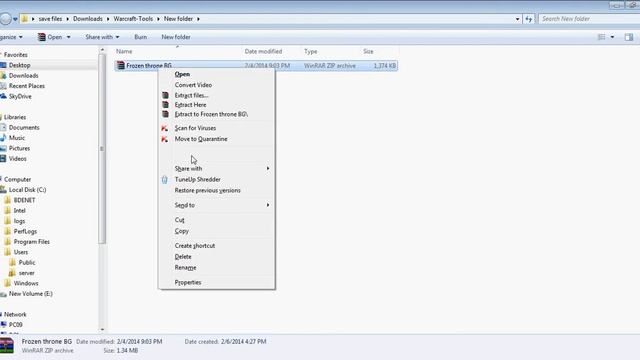Select TuneUp Shredder menu item
640x360 pixels.
pos(198,179)
